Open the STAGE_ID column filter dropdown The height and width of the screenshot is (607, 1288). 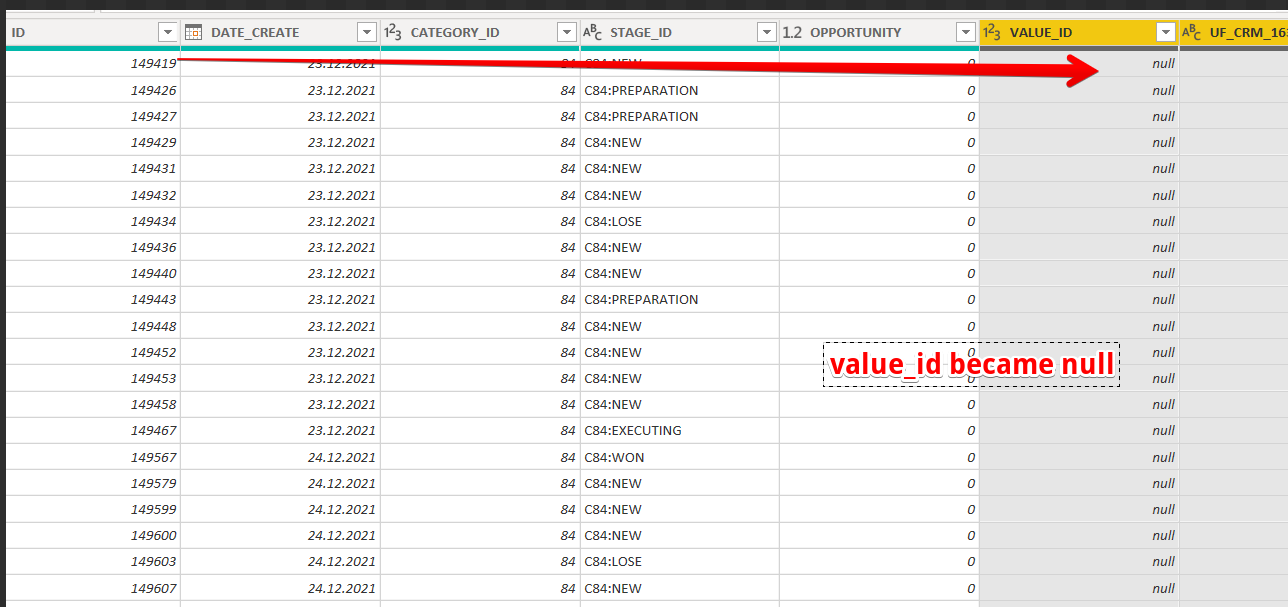[767, 32]
